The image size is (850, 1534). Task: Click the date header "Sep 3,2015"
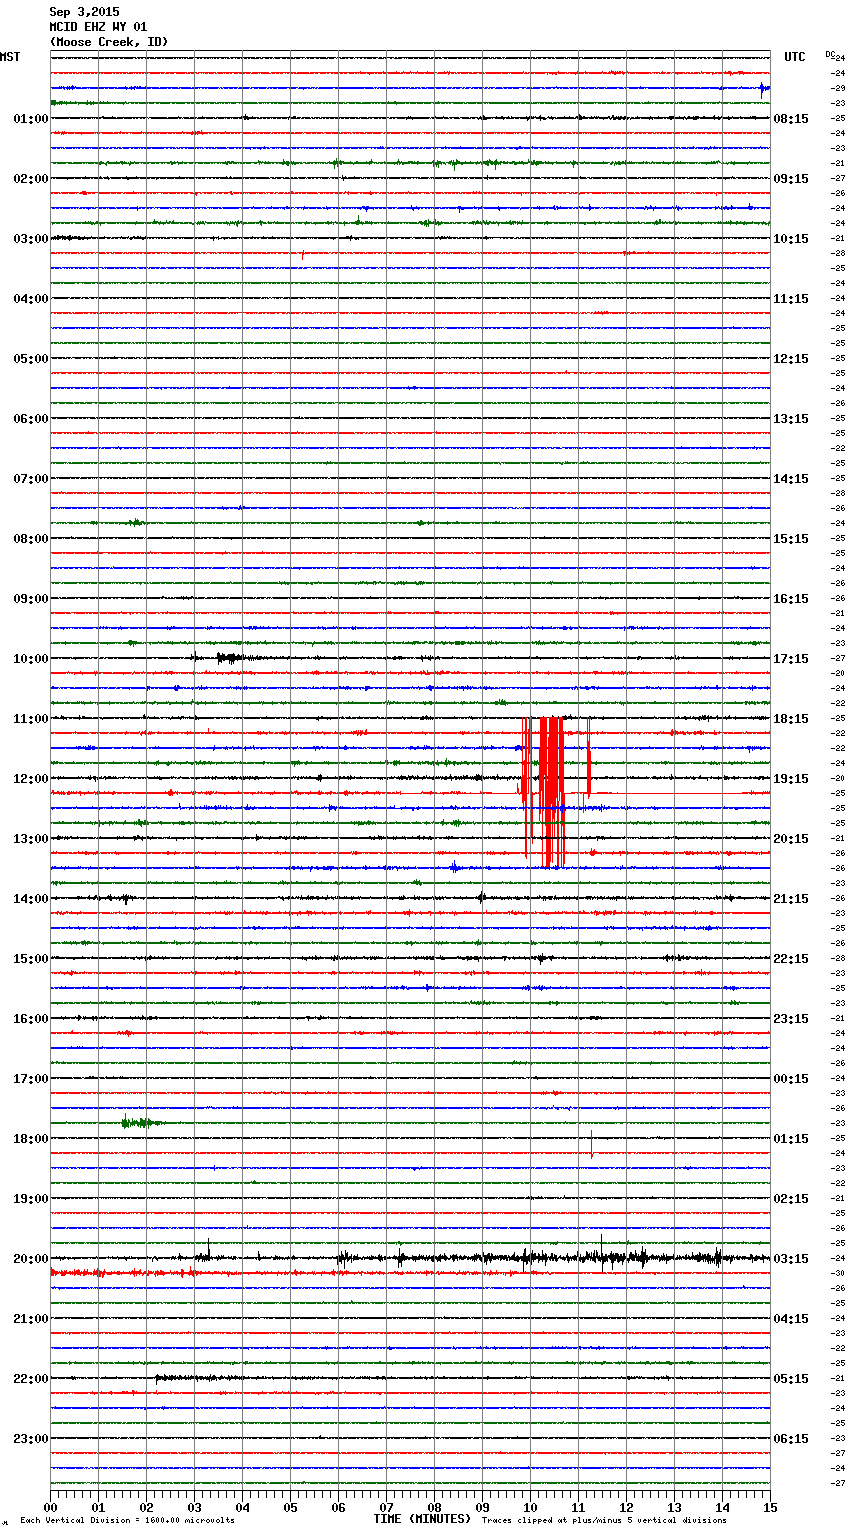(x=84, y=12)
